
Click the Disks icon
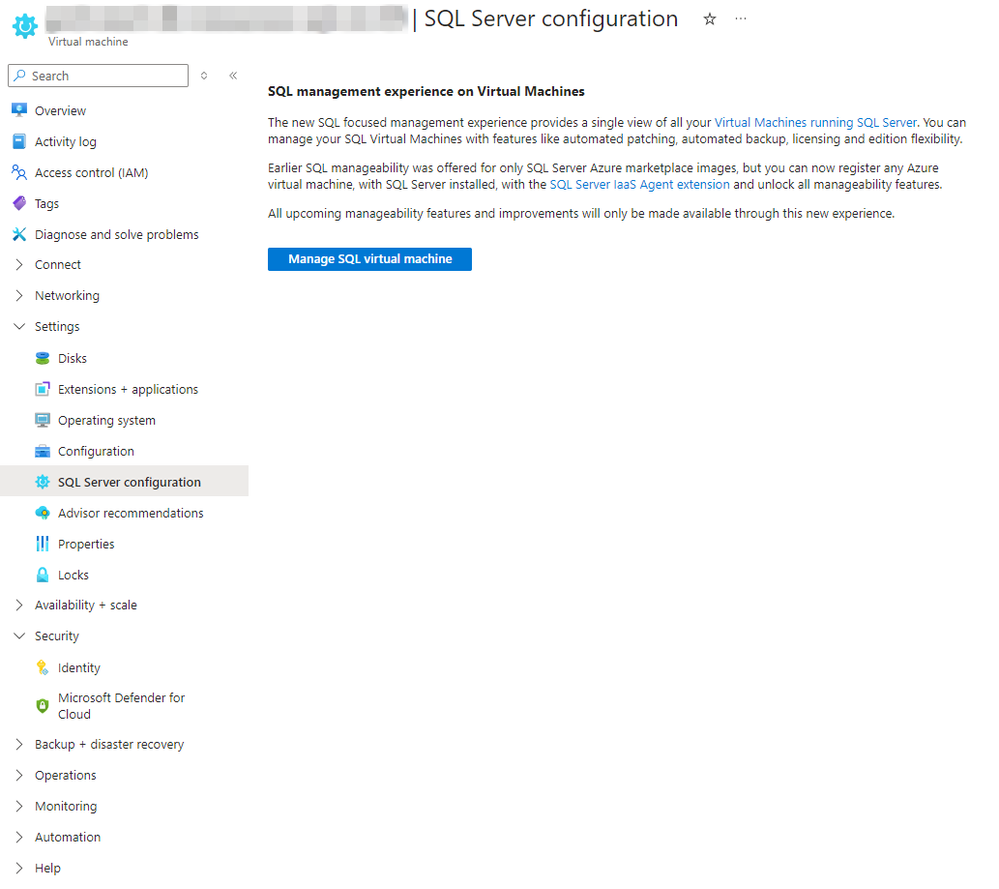point(43,358)
